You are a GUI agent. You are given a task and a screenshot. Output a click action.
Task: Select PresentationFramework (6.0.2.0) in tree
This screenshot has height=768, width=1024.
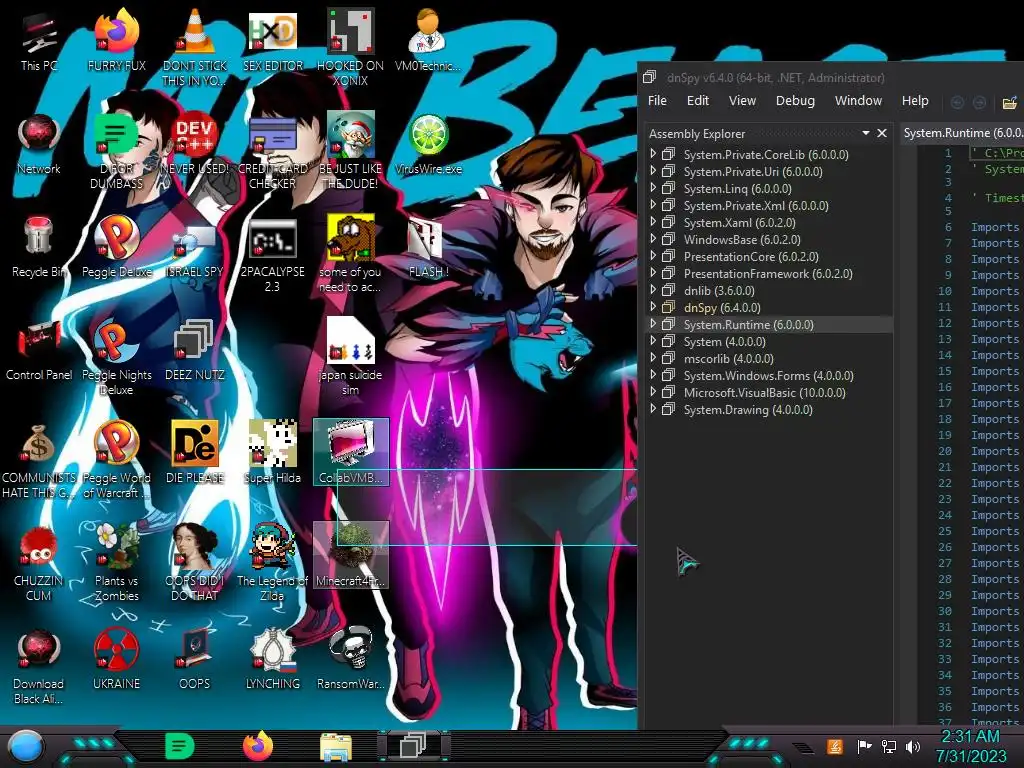[x=768, y=274]
